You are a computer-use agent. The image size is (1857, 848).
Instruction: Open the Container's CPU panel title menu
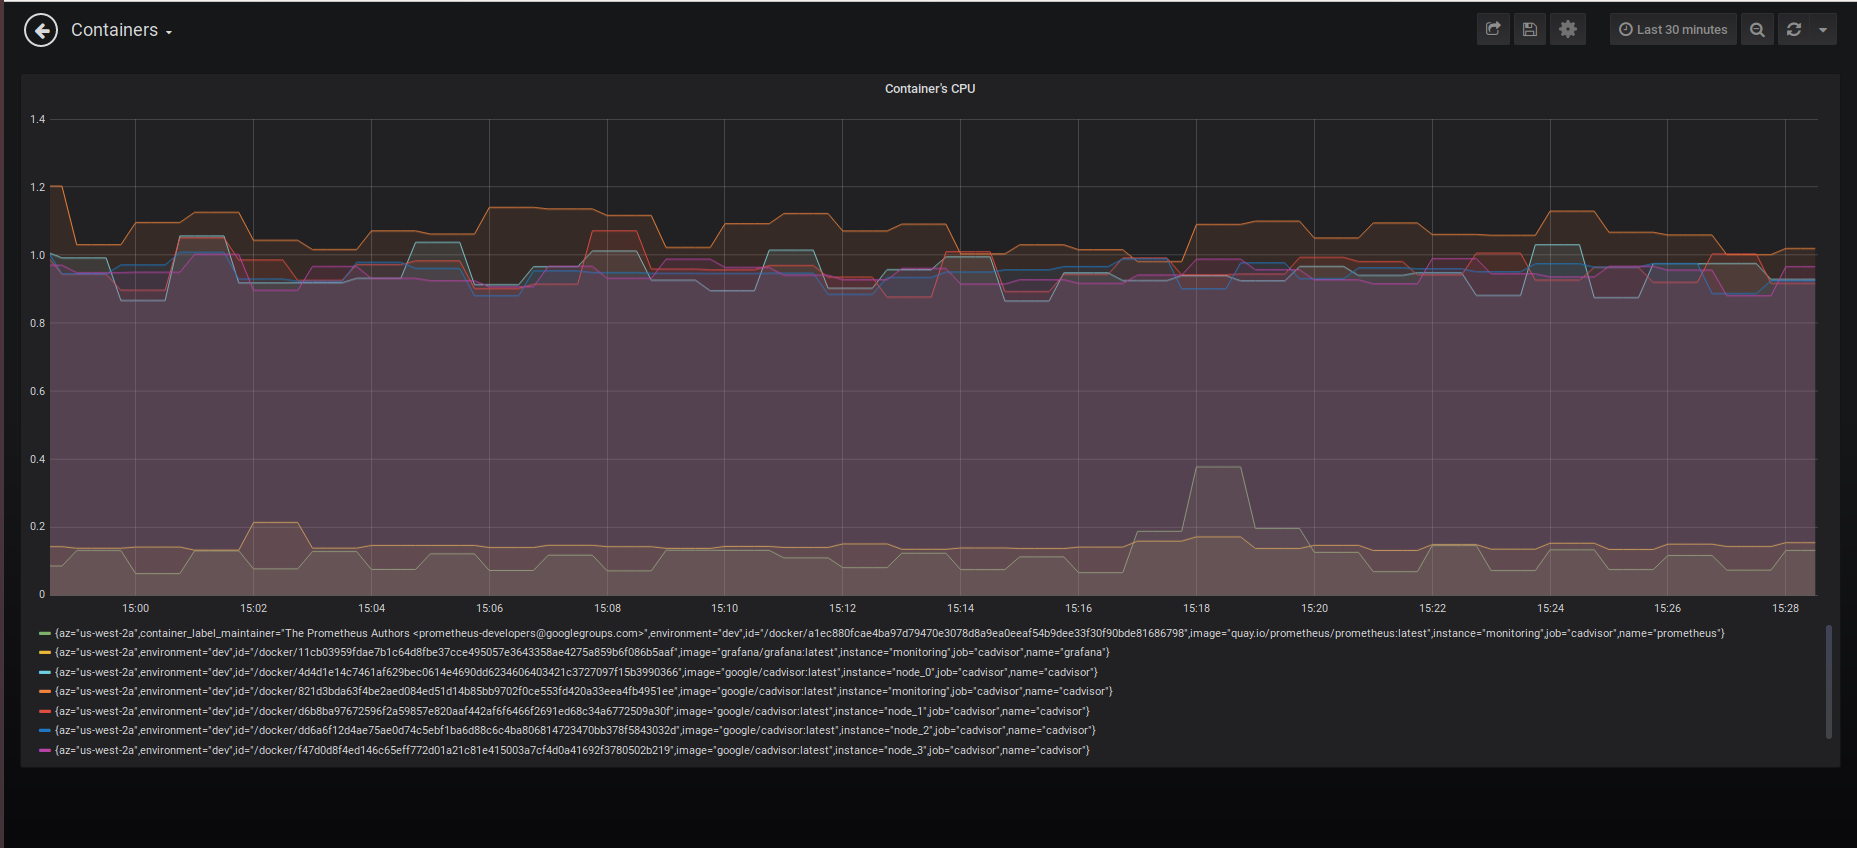[x=930, y=89]
